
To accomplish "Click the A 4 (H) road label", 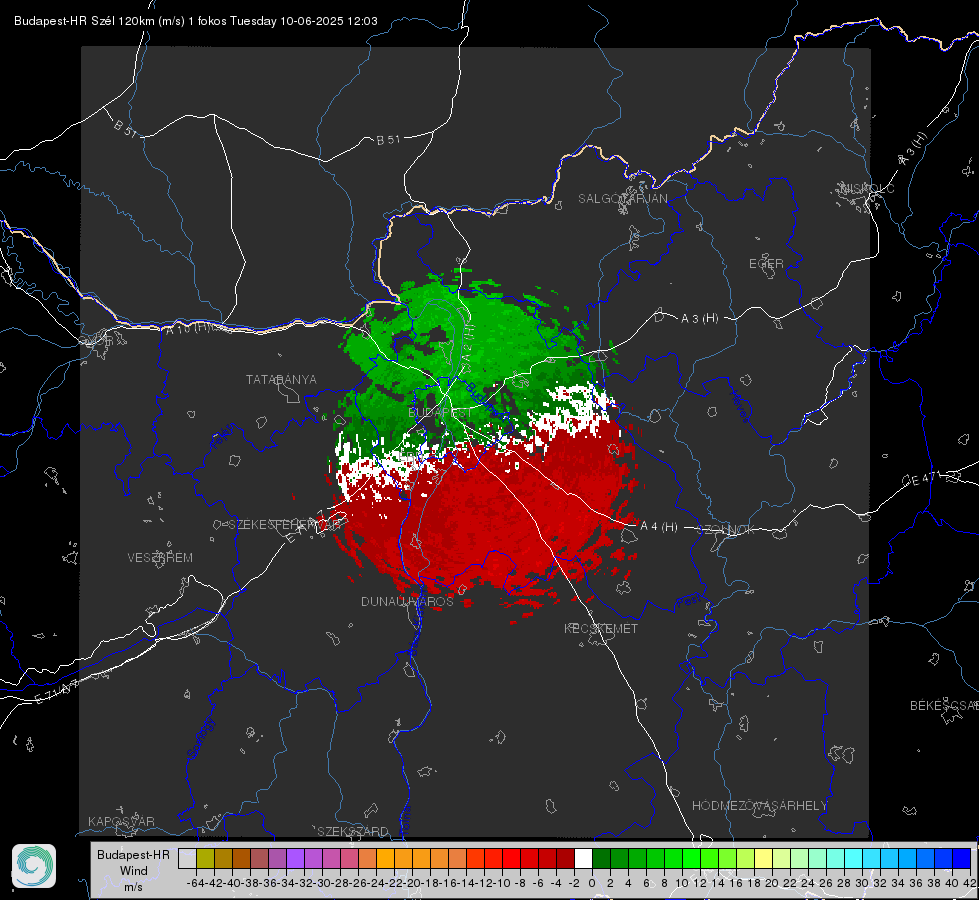I will pos(659,527).
